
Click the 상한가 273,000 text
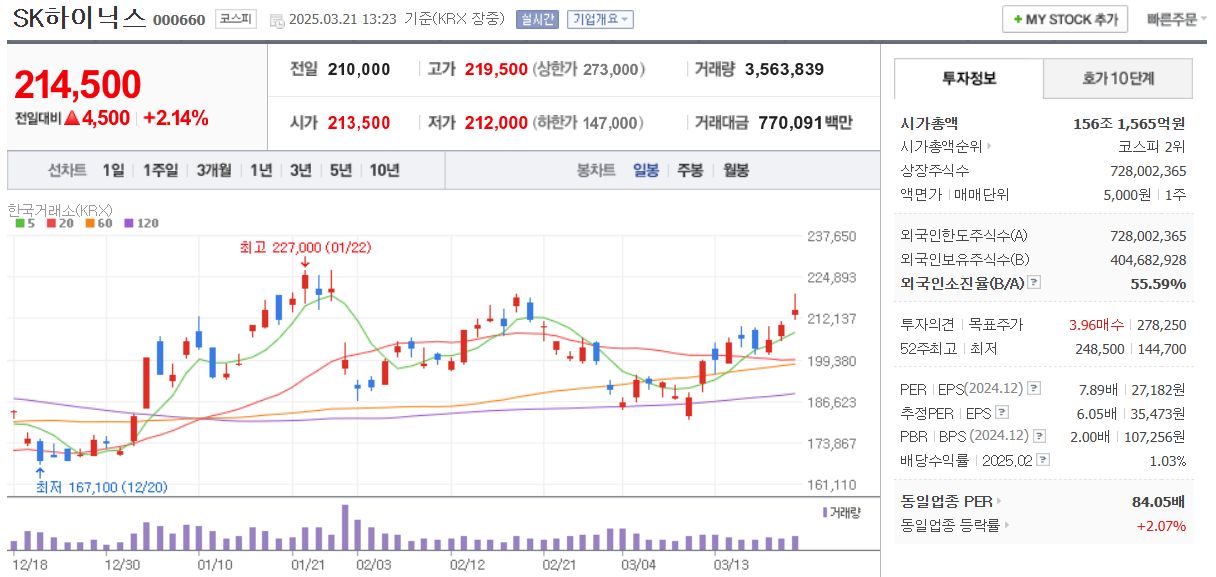click(589, 69)
